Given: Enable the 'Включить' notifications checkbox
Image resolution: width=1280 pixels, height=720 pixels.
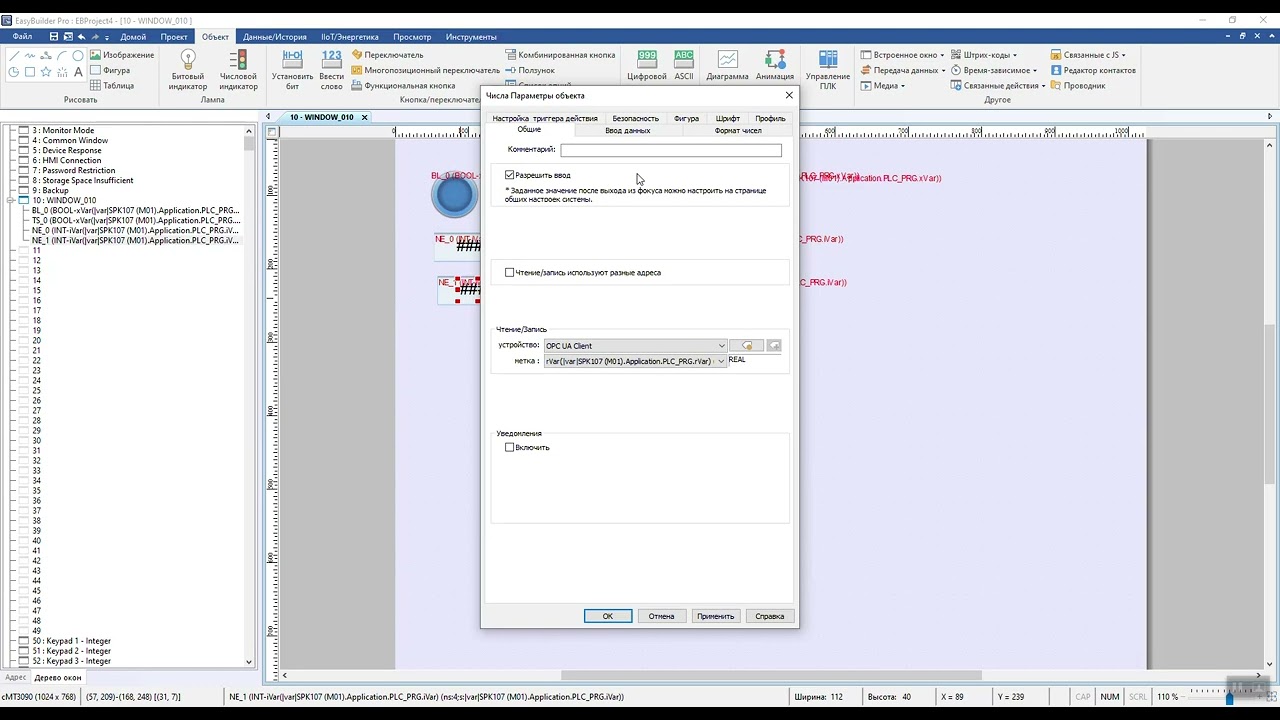Looking at the screenshot, I should click(510, 447).
